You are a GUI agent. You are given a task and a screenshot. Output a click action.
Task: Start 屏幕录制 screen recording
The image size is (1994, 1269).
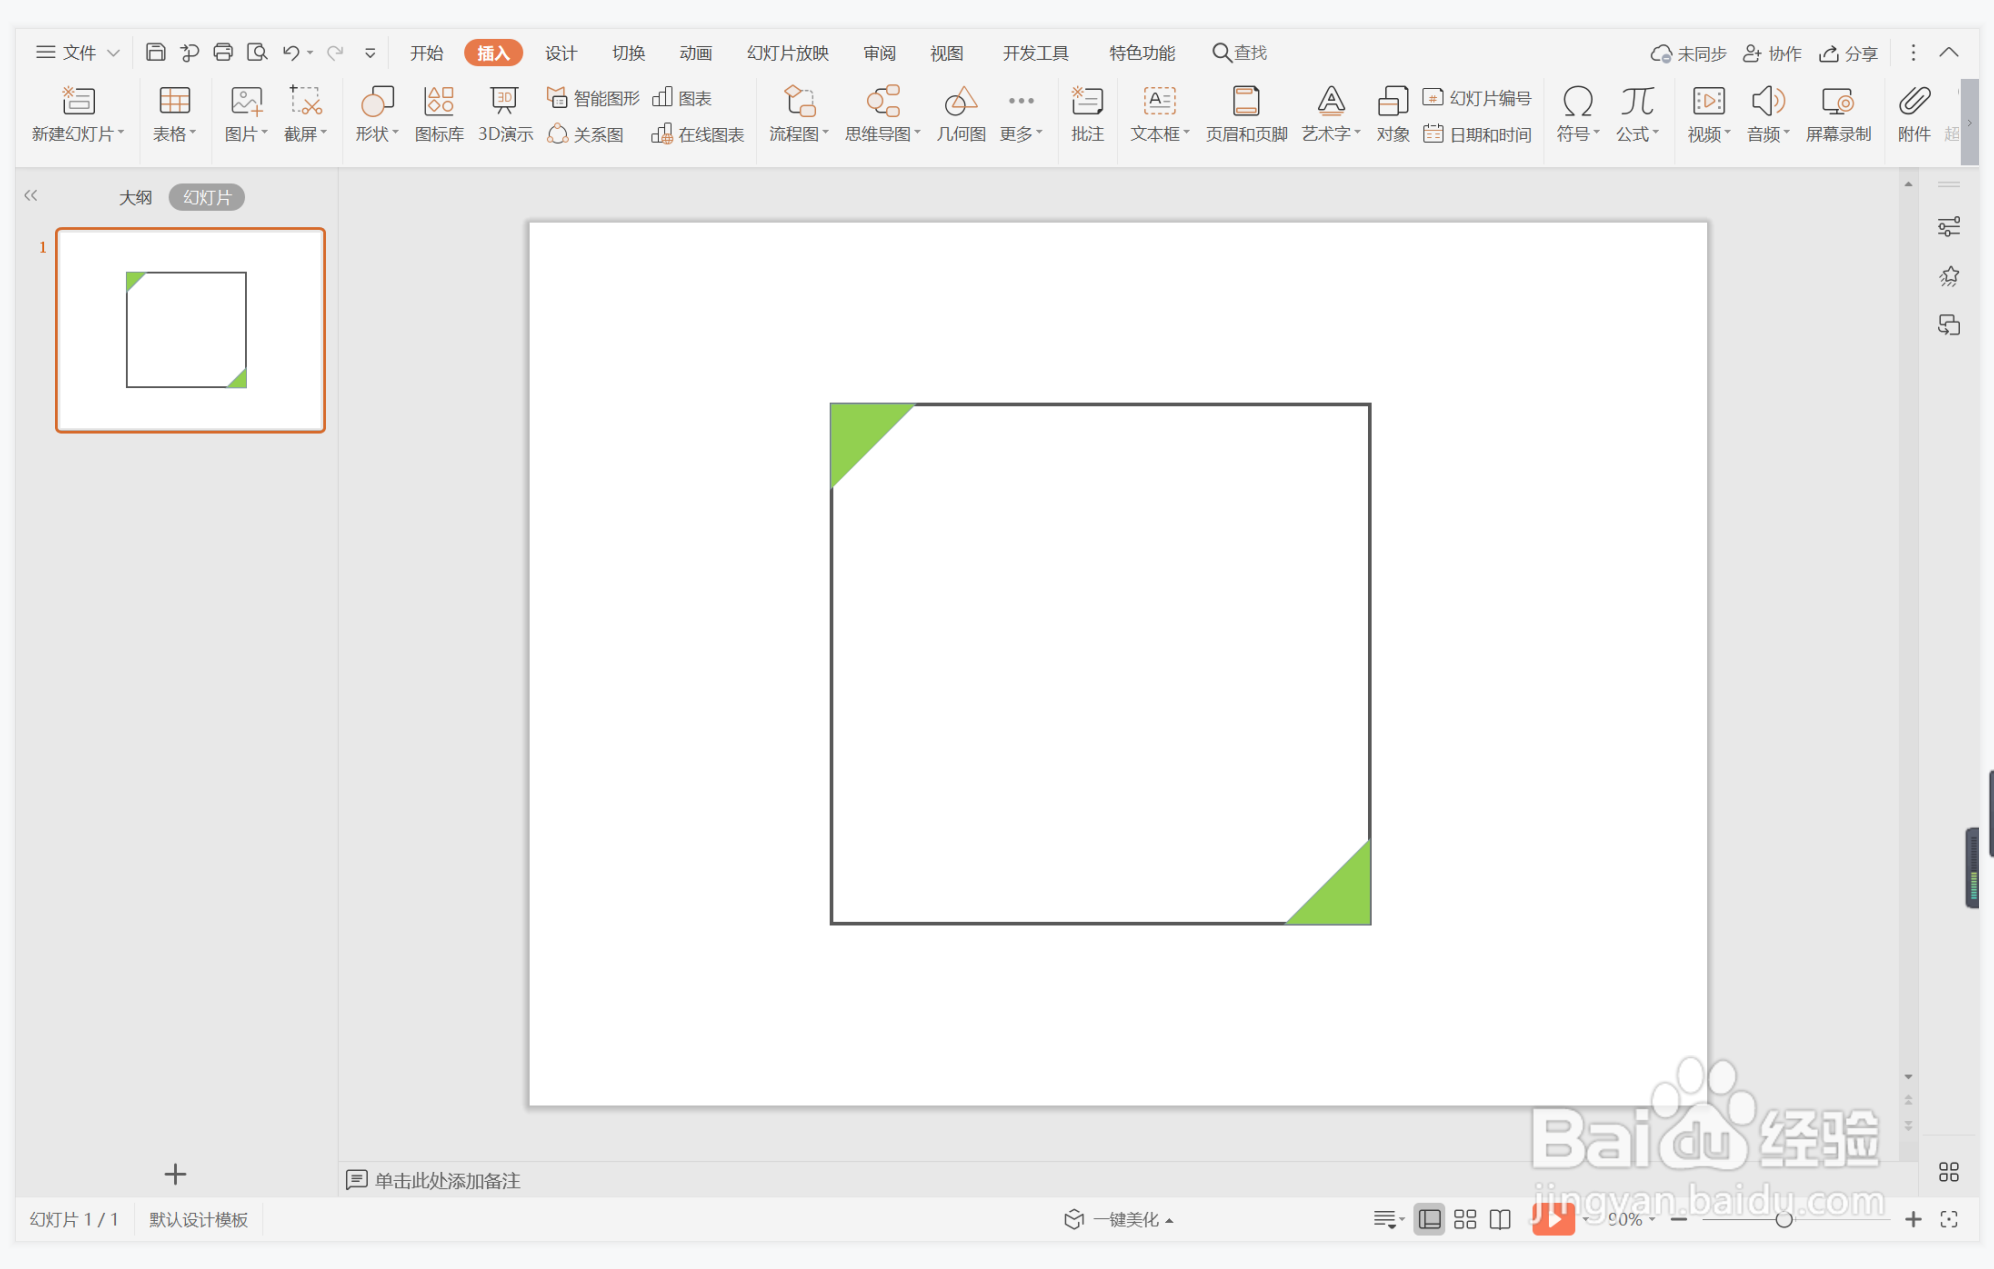pos(1838,113)
